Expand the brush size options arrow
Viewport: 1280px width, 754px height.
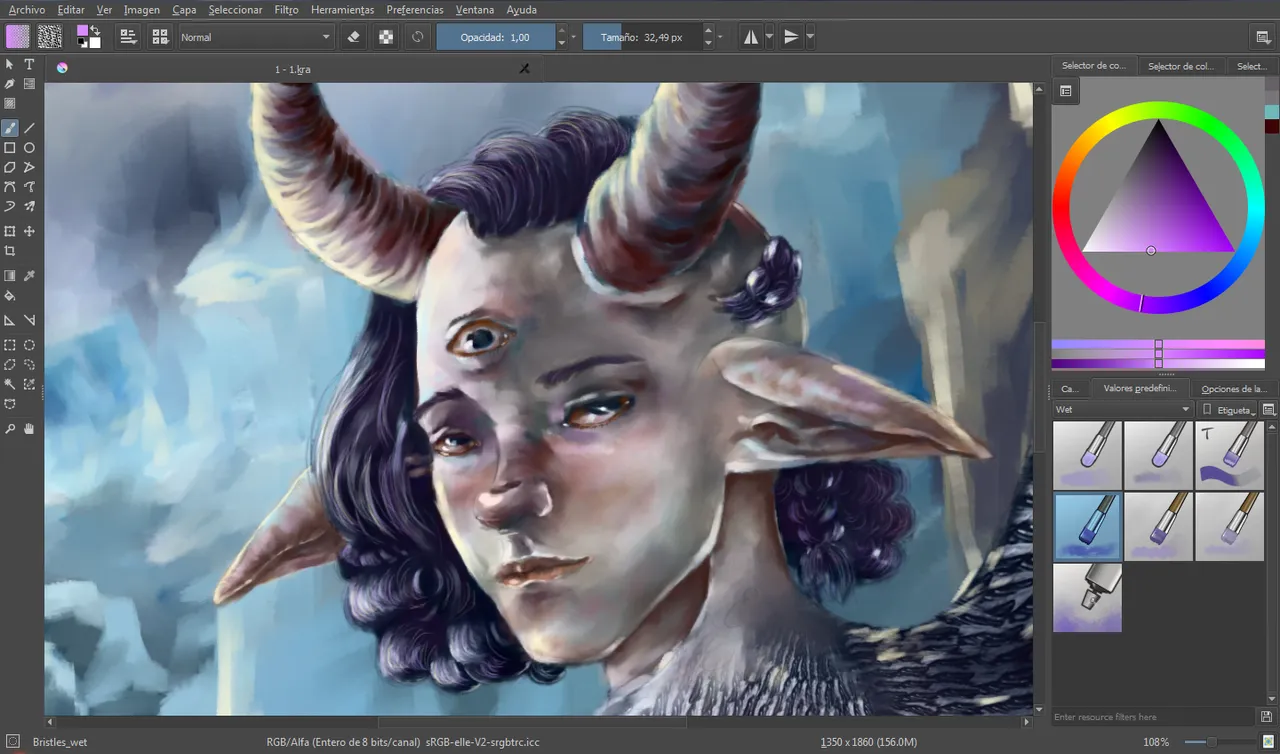coord(720,37)
